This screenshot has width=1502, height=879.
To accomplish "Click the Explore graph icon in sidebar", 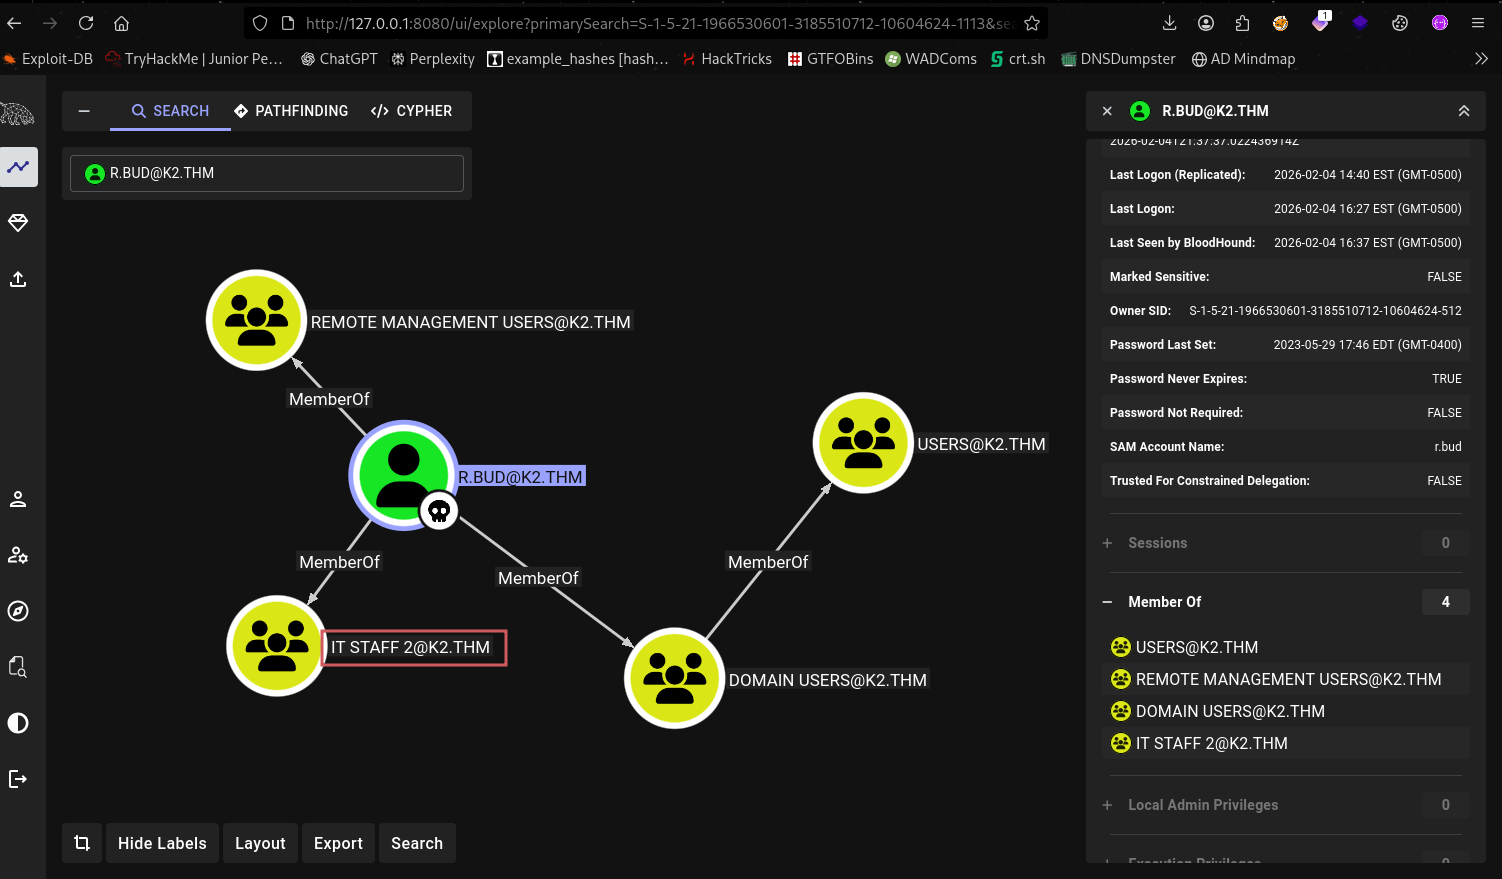I will coord(18,167).
